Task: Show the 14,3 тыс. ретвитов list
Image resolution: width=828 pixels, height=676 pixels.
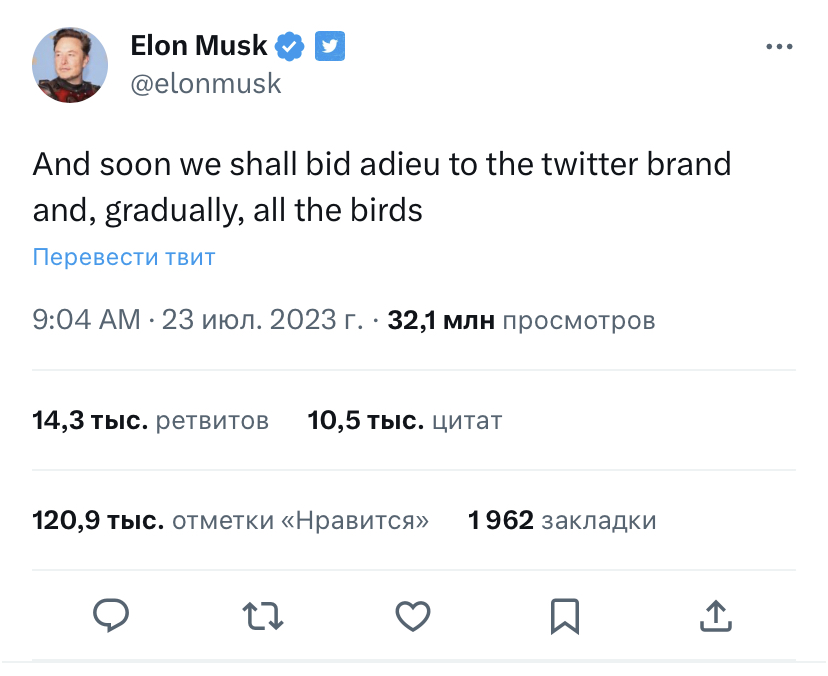Action: tap(151, 421)
